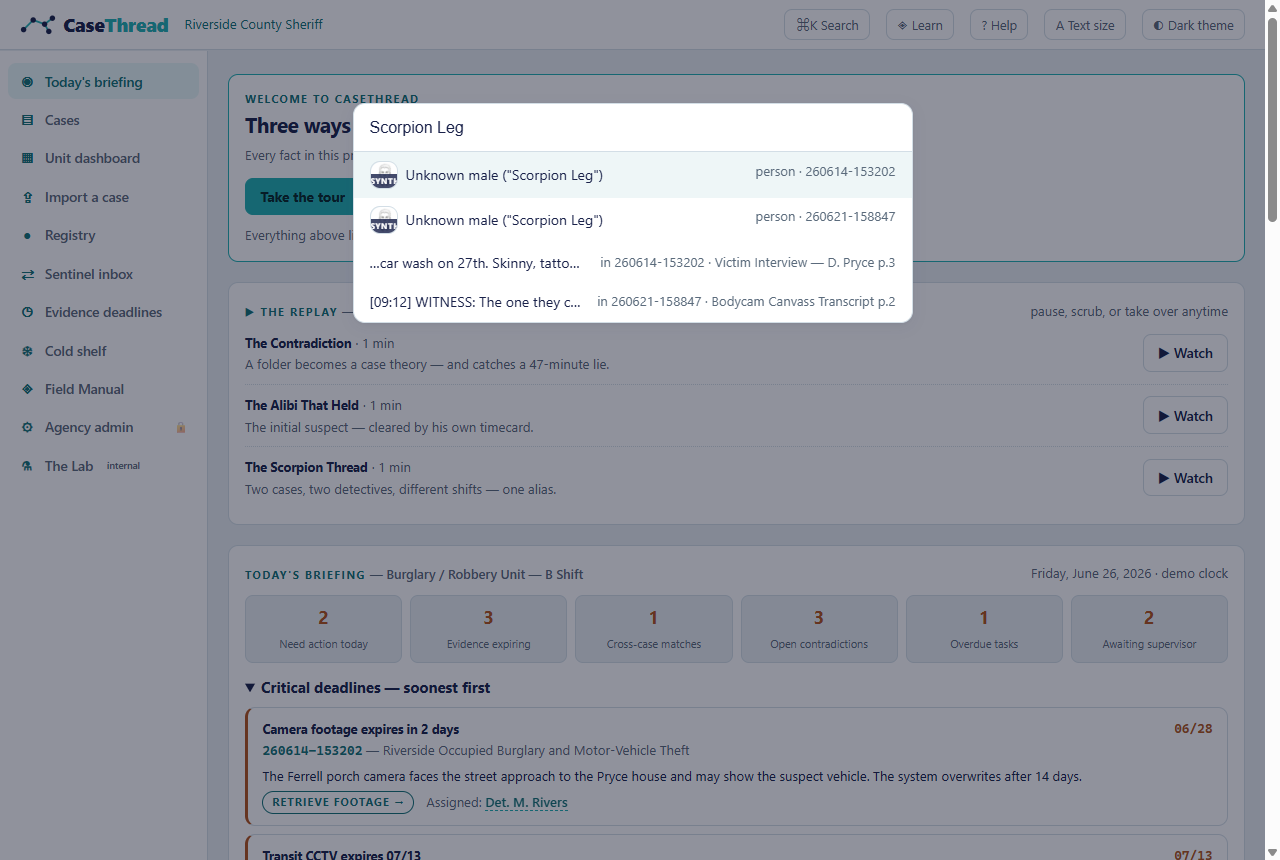Click the Evidence deadlines clock icon

[x=27, y=312]
